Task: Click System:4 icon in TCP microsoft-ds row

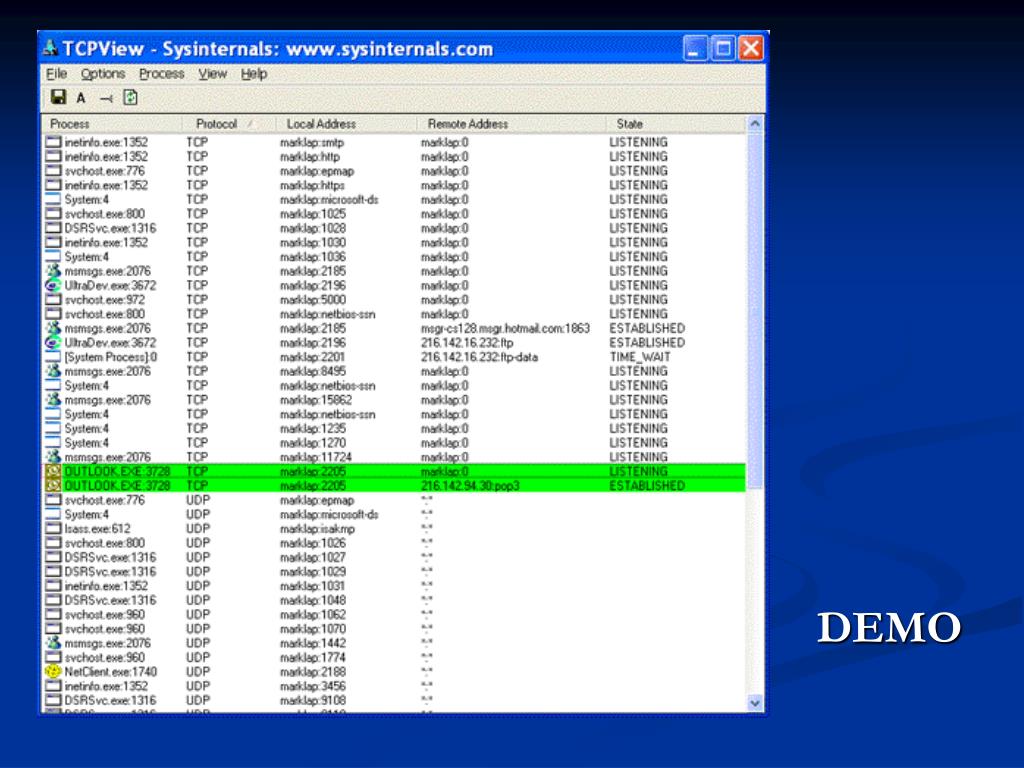Action: (54, 199)
